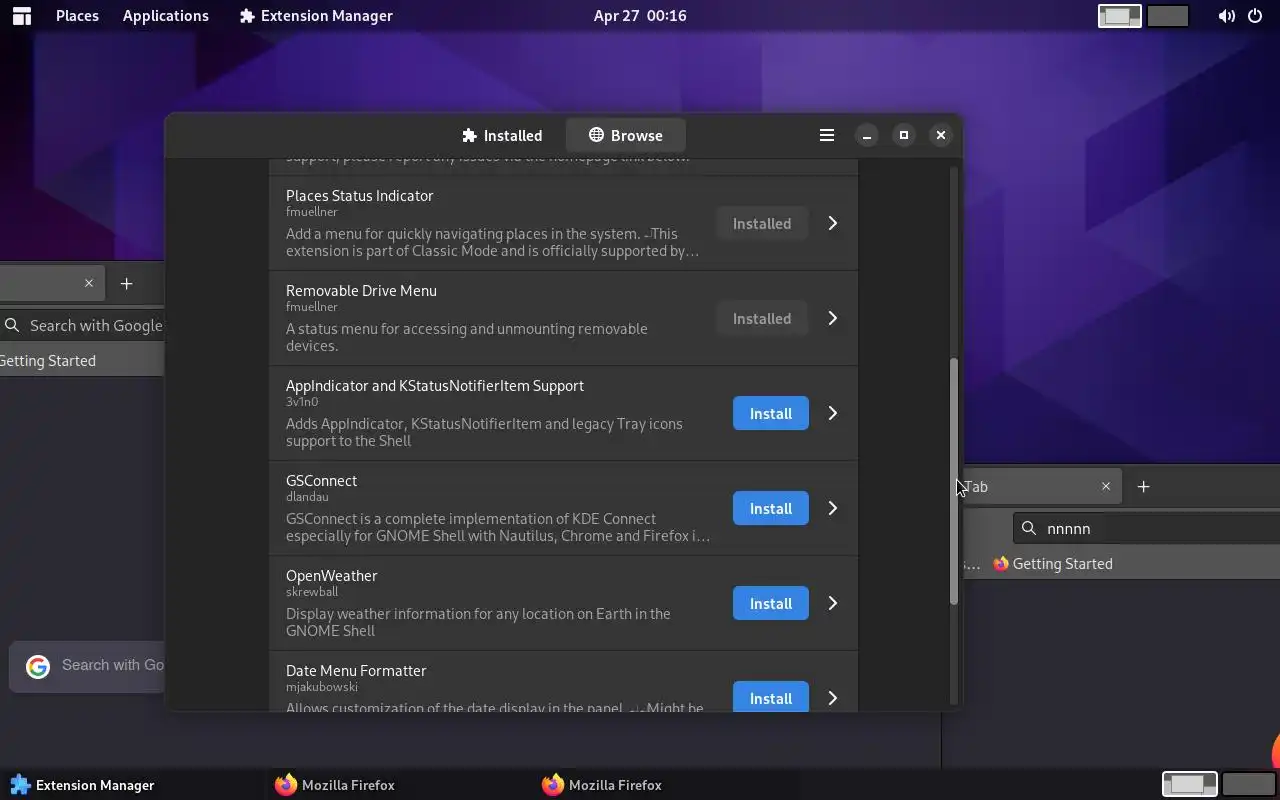Click Search with Google address bar in left Firefox
The width and height of the screenshot is (1280, 800).
point(81,325)
